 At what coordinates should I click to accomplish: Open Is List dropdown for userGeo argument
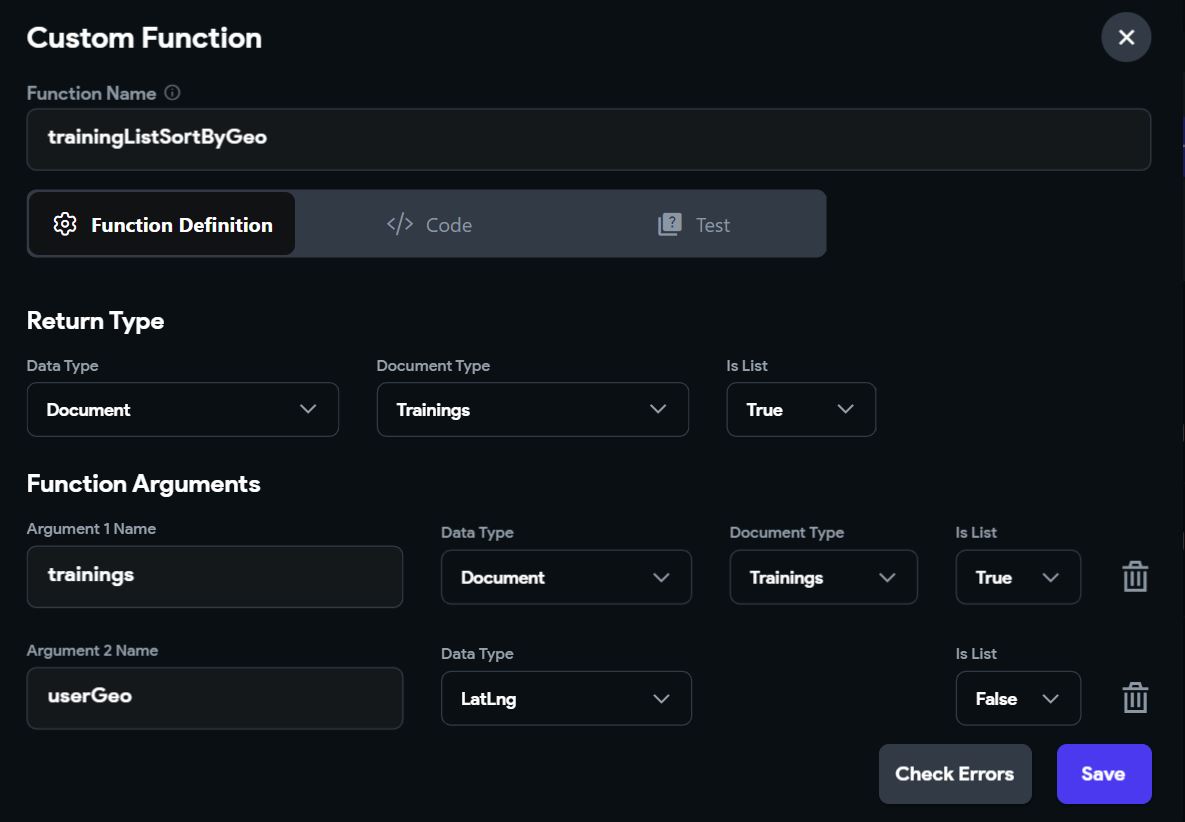[1018, 698]
